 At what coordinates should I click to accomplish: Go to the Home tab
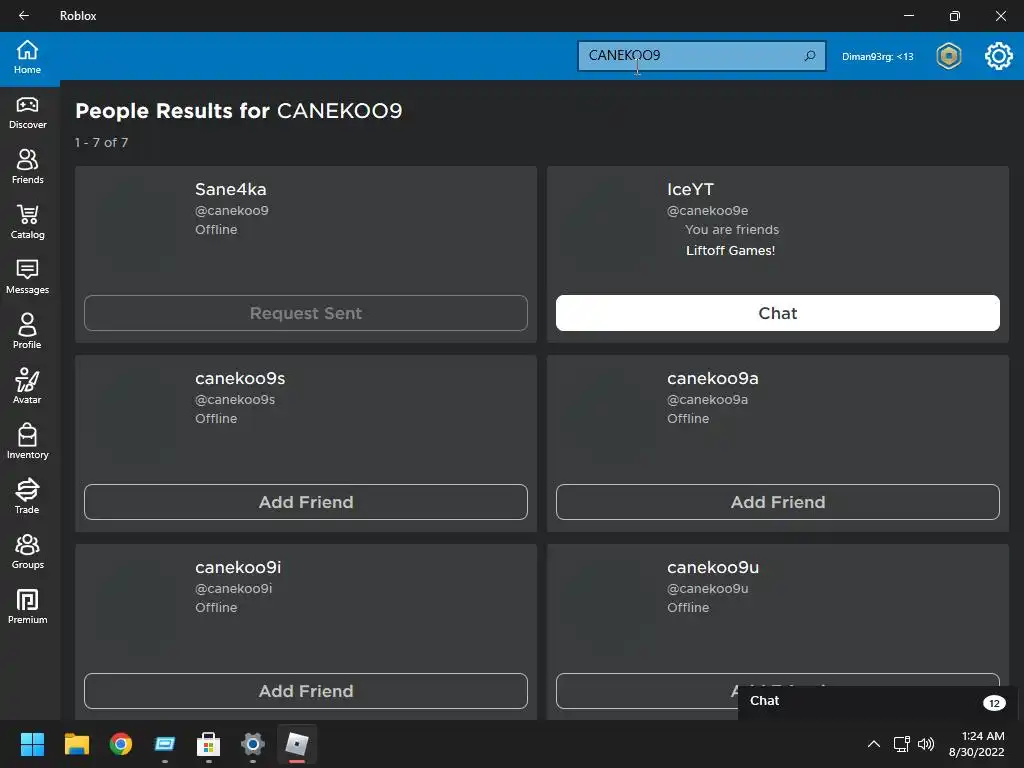click(x=27, y=57)
